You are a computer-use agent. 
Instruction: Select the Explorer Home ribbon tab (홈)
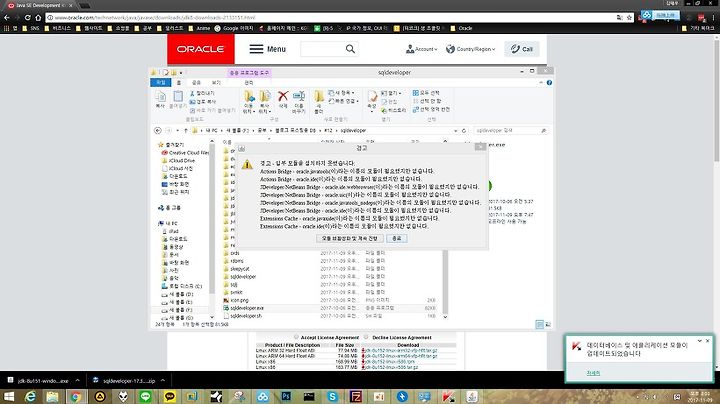pos(179,83)
